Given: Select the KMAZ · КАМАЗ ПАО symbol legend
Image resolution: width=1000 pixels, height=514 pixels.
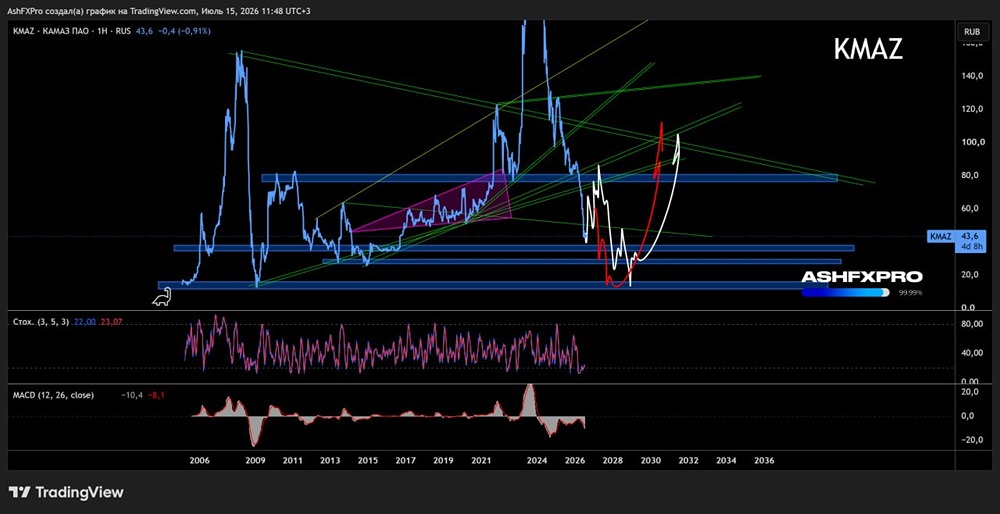Looking at the screenshot, I should coord(72,31).
